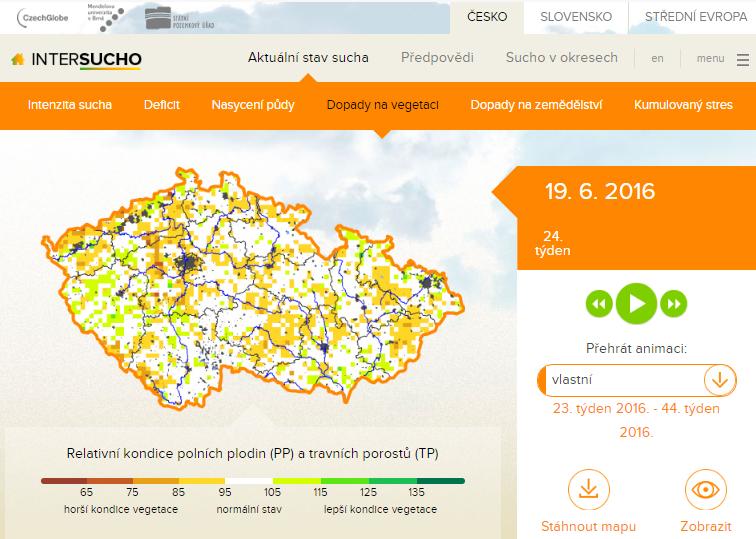
Task: Open the Předpovědi section
Action: (x=437, y=58)
